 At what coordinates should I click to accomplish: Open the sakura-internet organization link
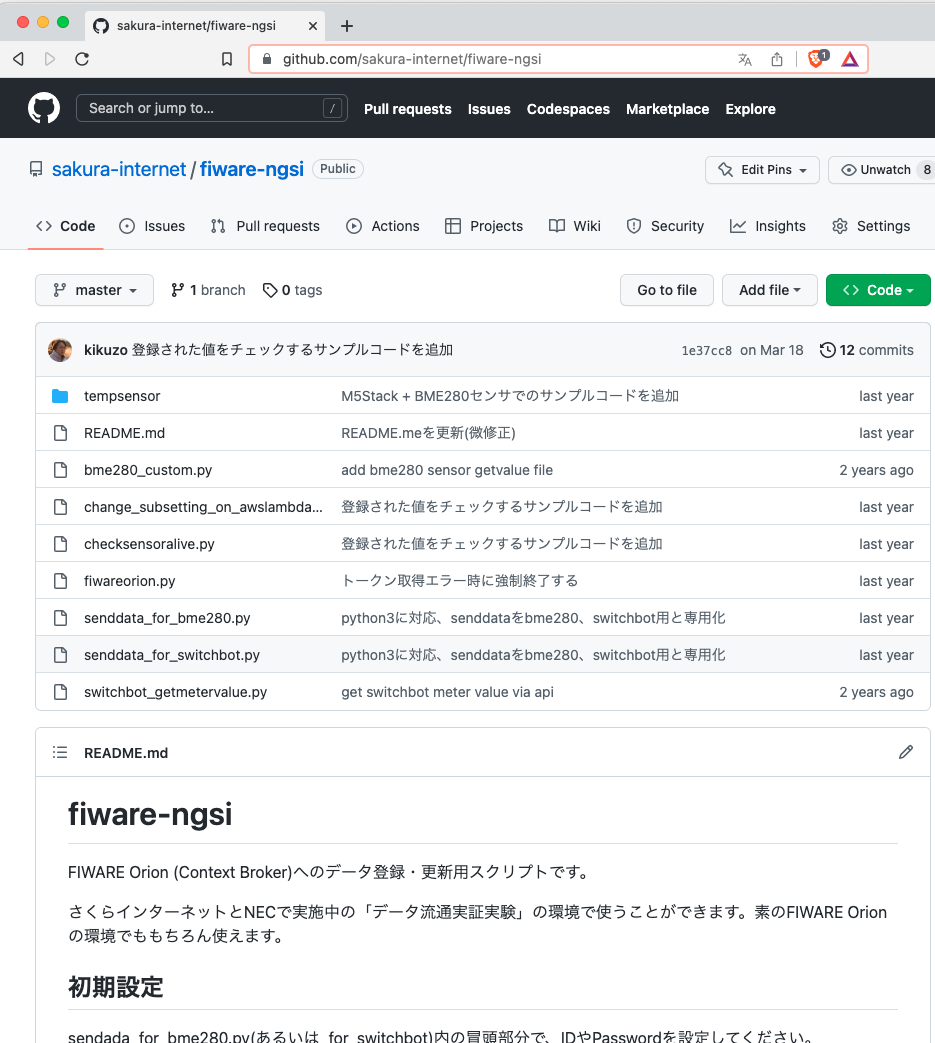click(119, 169)
